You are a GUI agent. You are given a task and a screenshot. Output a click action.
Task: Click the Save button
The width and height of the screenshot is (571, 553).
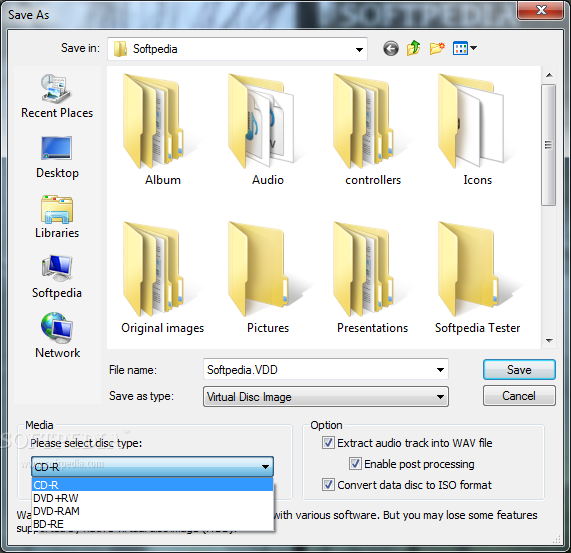pyautogui.click(x=519, y=370)
